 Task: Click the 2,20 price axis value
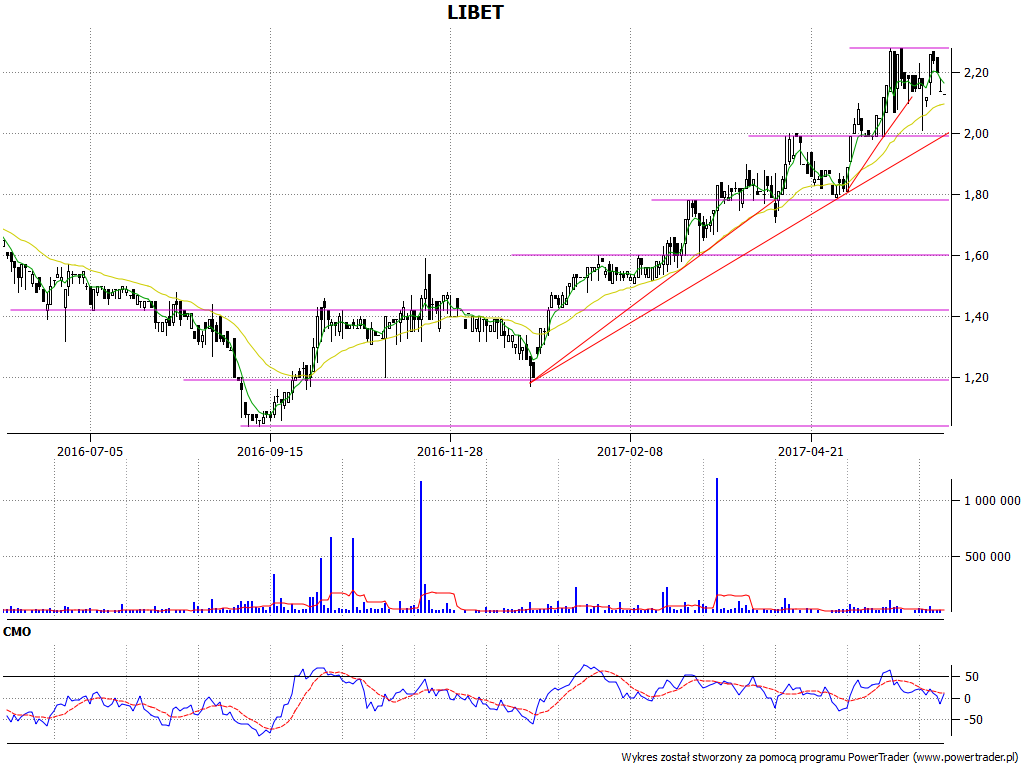coord(976,72)
